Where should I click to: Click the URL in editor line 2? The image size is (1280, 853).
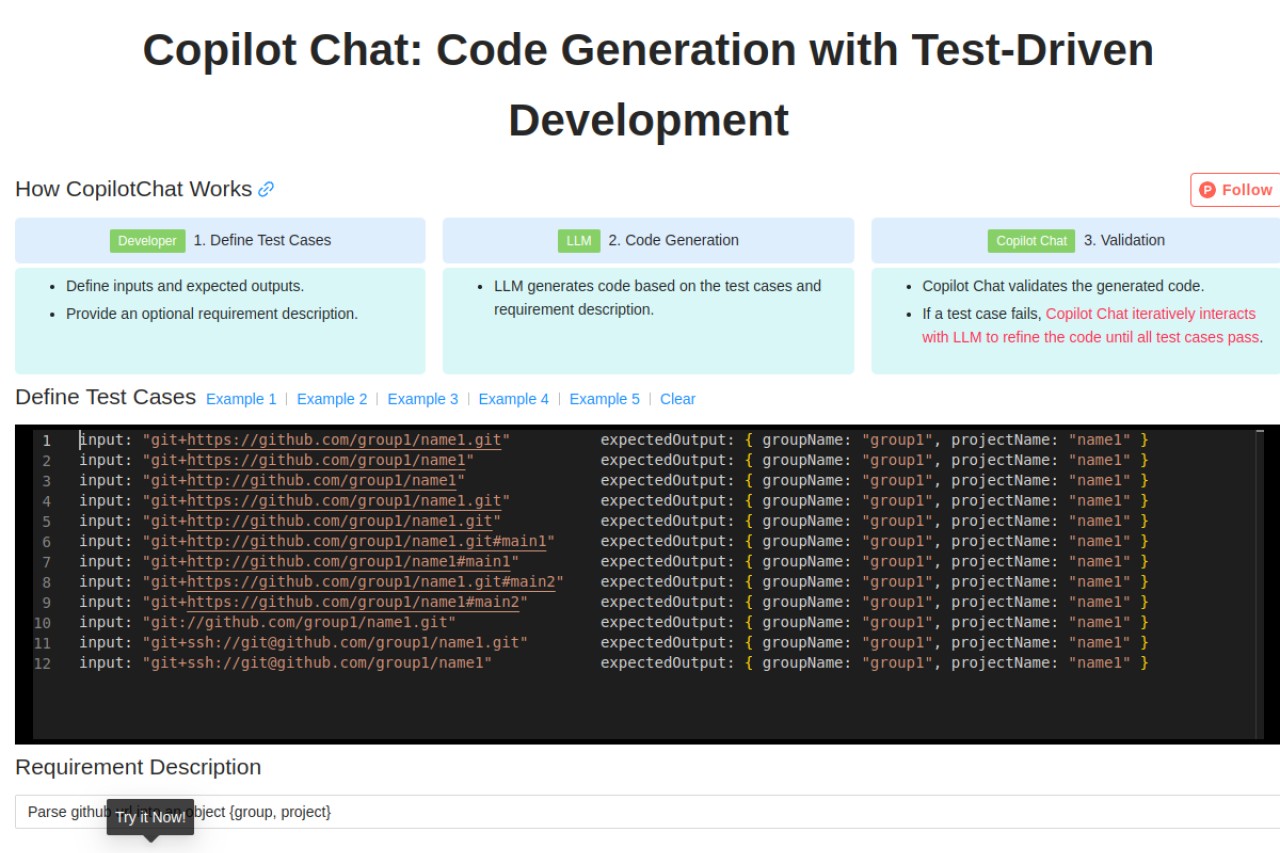coord(326,460)
